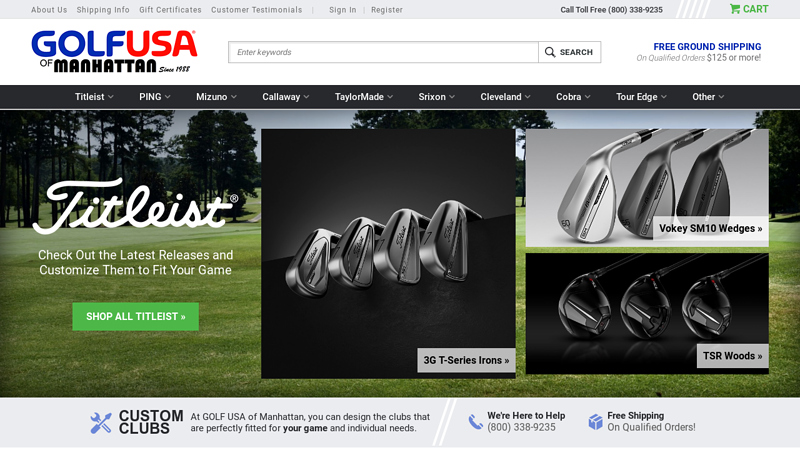Viewport: 800px width, 450px height.
Task: Expand the Srixon menu chevron
Action: click(x=452, y=97)
